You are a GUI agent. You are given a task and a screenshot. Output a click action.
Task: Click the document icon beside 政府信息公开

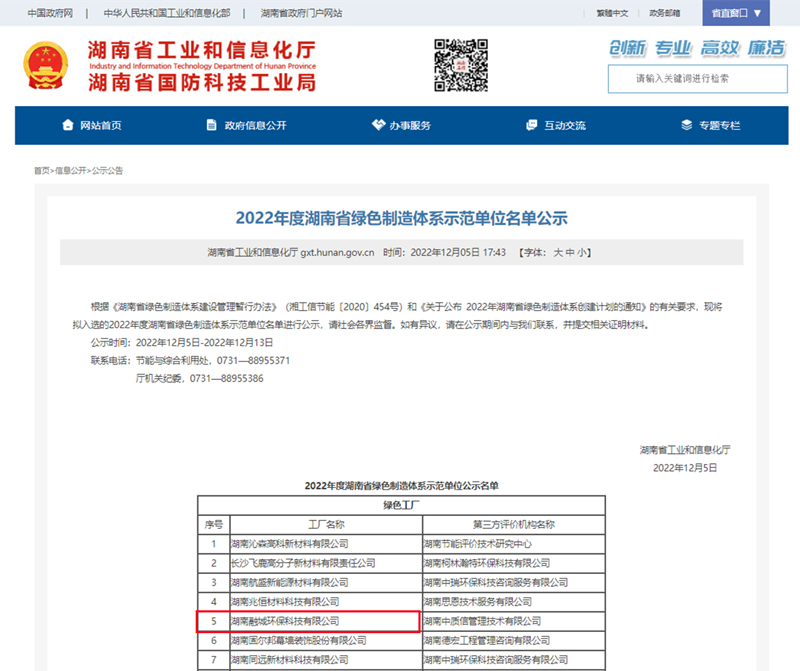[211, 125]
